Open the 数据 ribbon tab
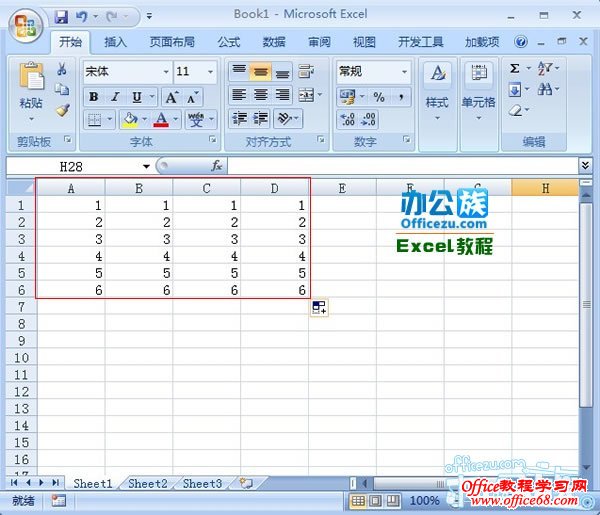The width and height of the screenshot is (600, 515). tap(274, 42)
